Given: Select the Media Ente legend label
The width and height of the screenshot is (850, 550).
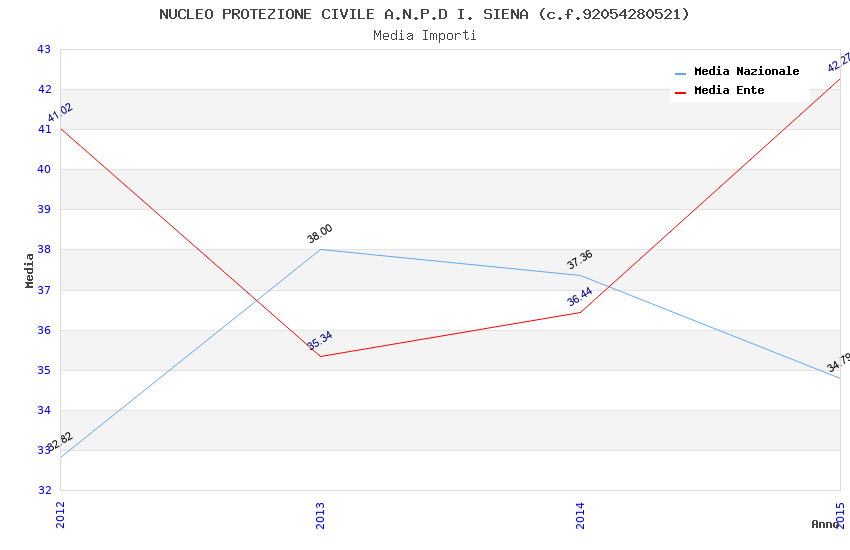Looking at the screenshot, I should point(729,90).
